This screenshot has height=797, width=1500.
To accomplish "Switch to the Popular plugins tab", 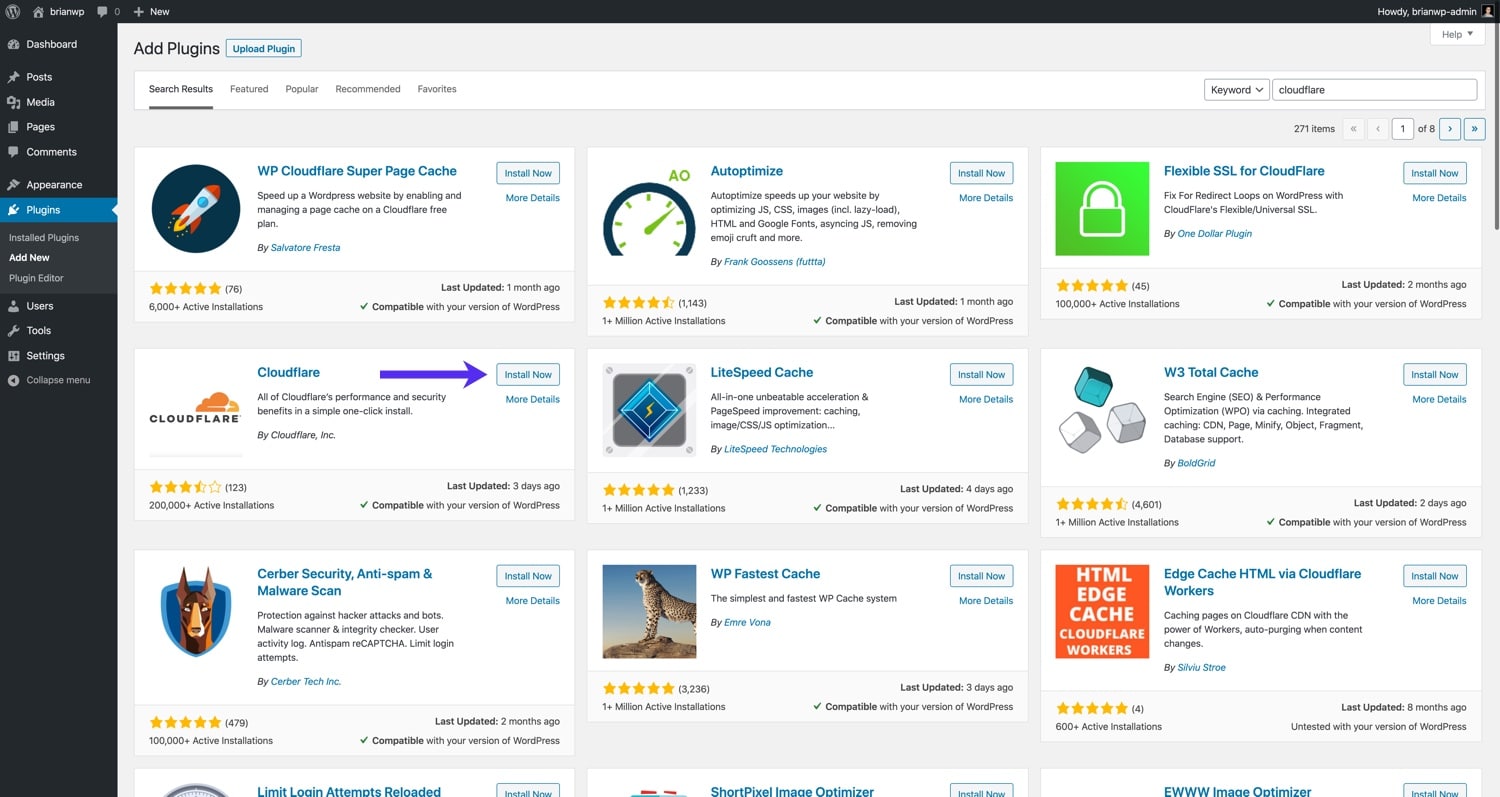I will [301, 89].
